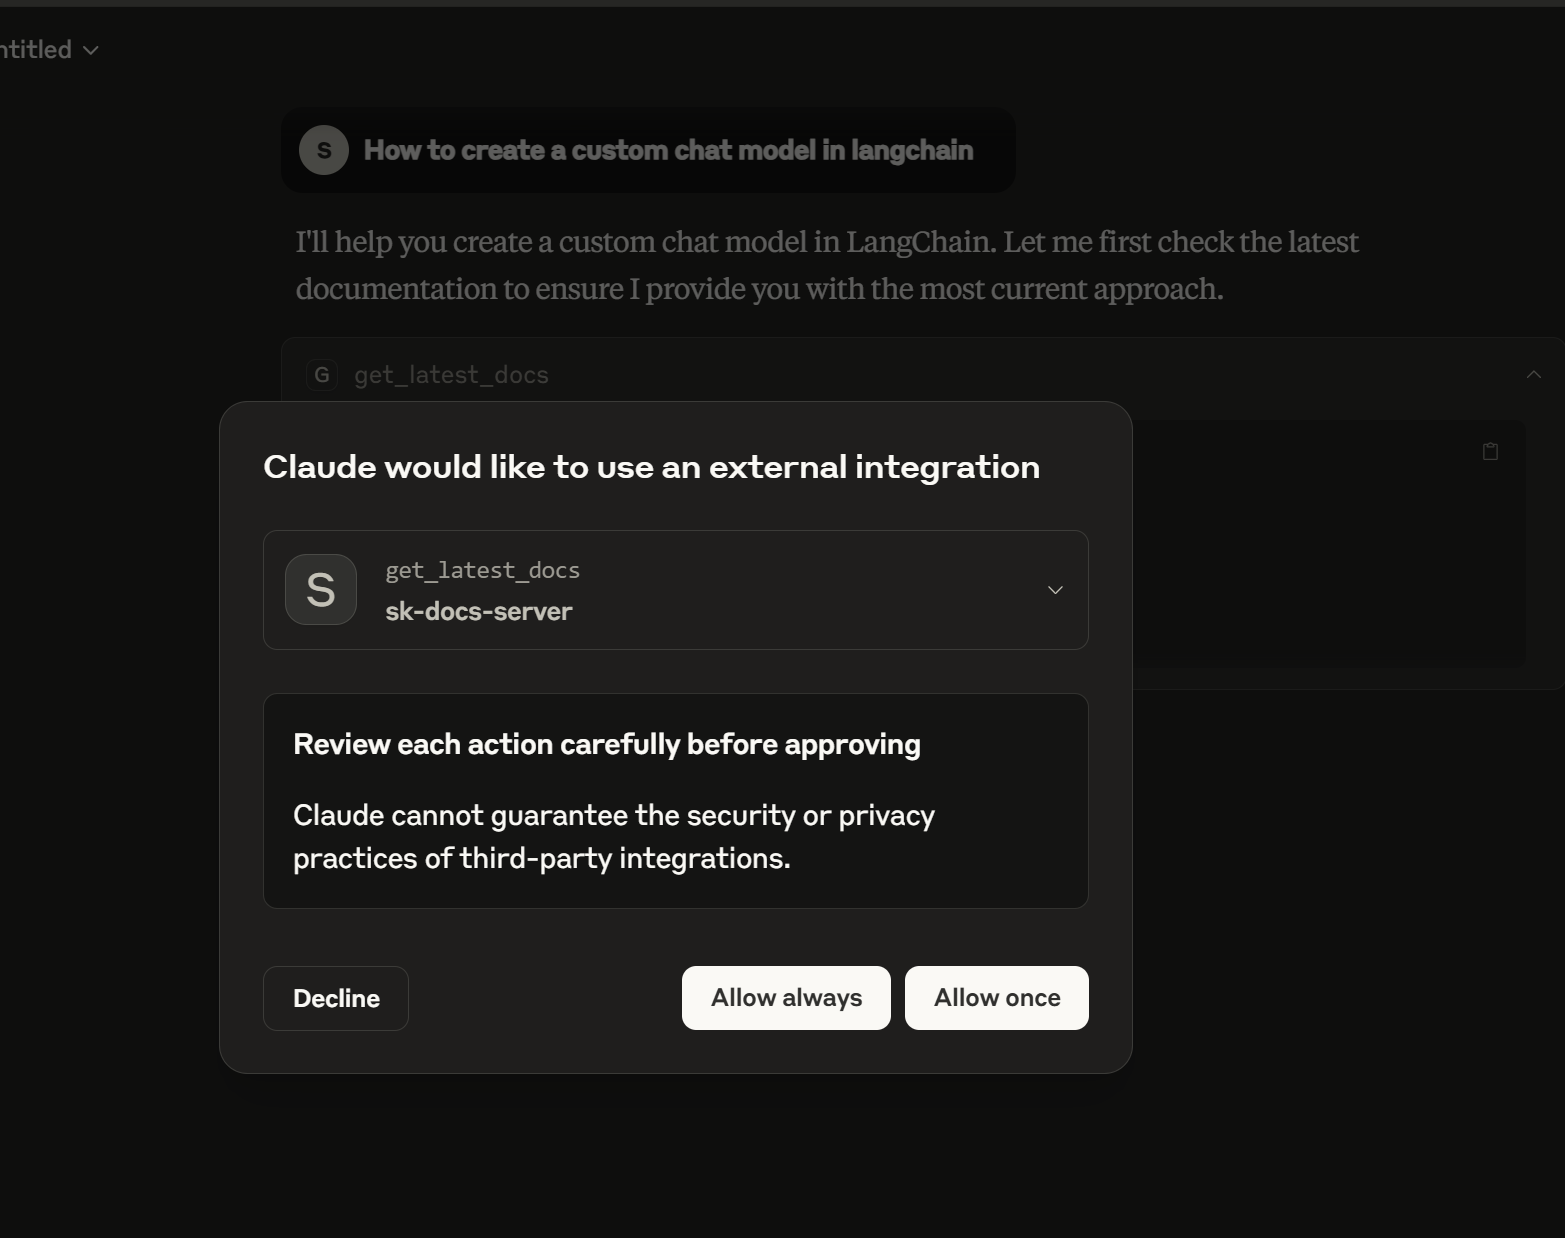Expand the sk-docs-server integration details
This screenshot has width=1565, height=1238.
click(1055, 590)
